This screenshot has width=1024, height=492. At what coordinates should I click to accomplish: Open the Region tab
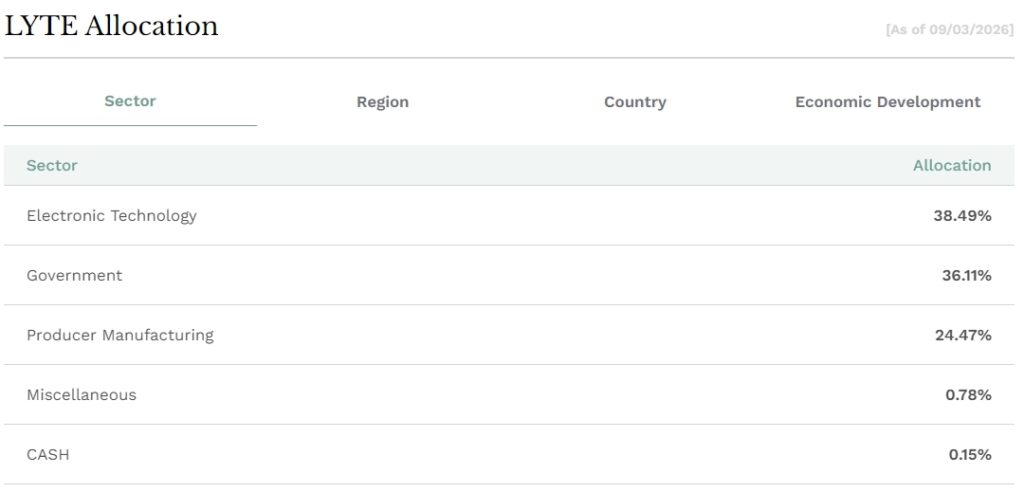(383, 102)
